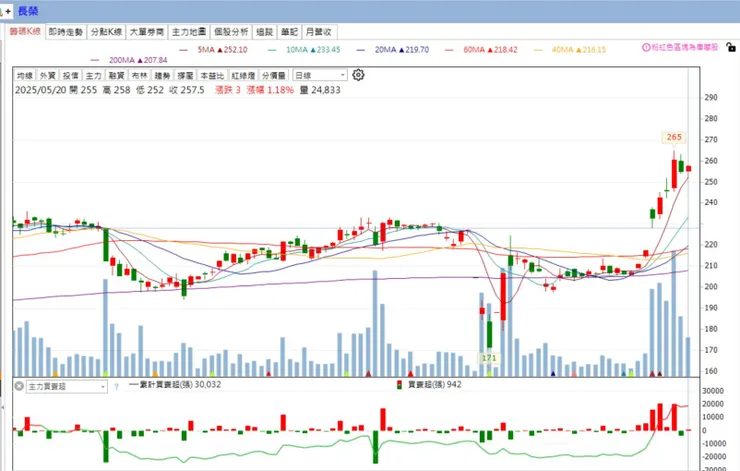Viewport: 740px width, 471px height.
Task: Click the 累計買賣超(張) 30,032 legend
Action: point(175,385)
